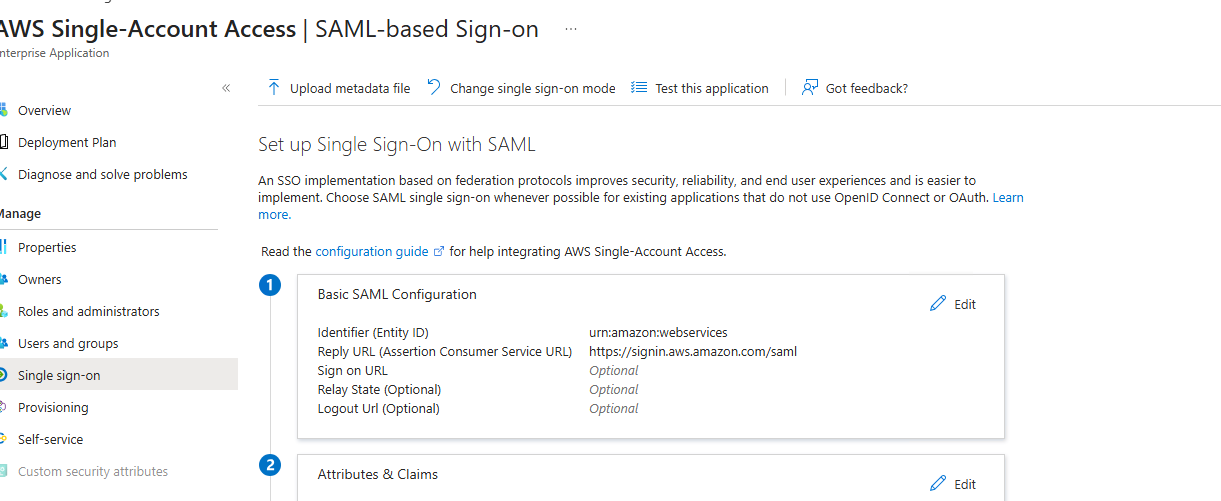Click the Provisioning sidebar icon
This screenshot has width=1221, height=501.
[3, 407]
